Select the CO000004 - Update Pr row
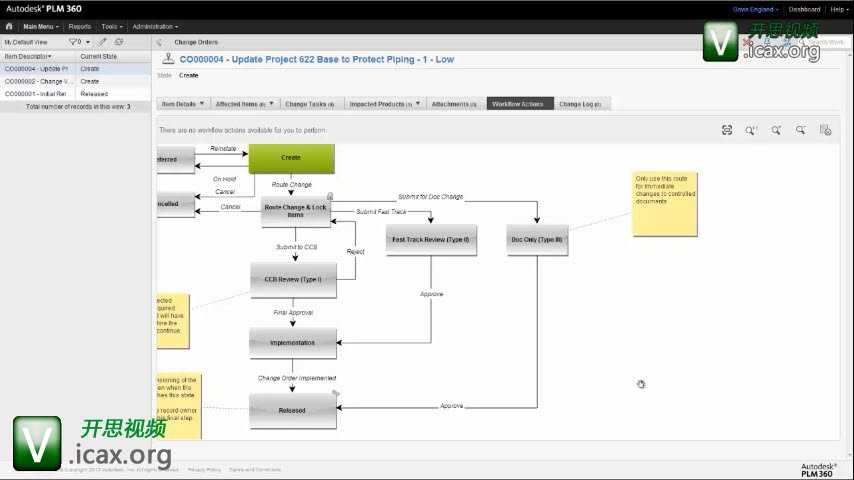854x480 pixels. [76, 69]
